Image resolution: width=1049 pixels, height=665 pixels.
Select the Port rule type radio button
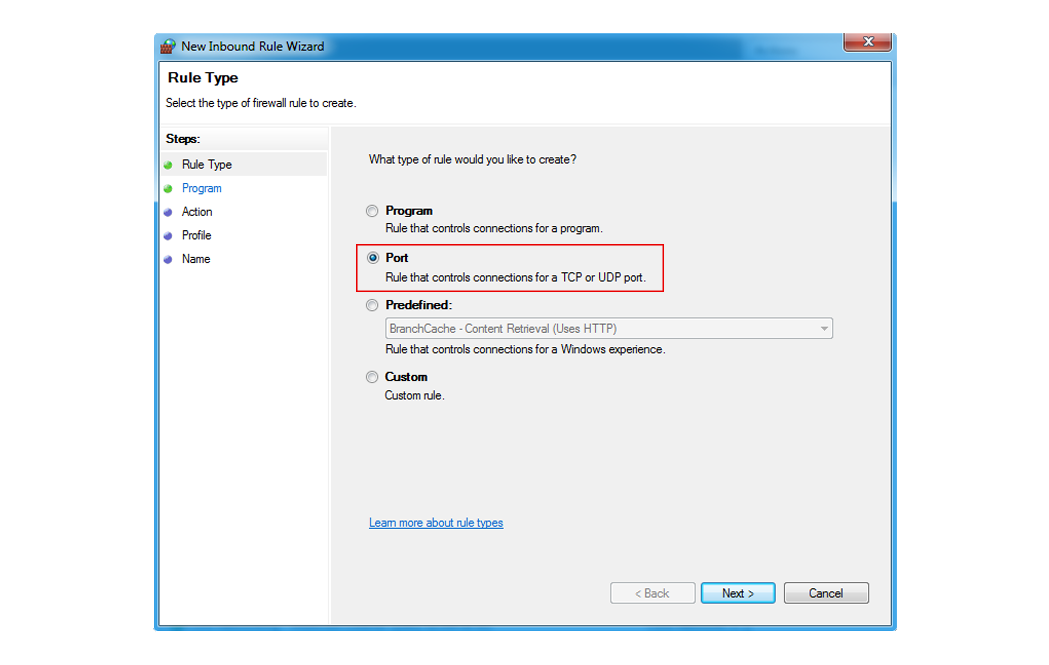(x=373, y=258)
